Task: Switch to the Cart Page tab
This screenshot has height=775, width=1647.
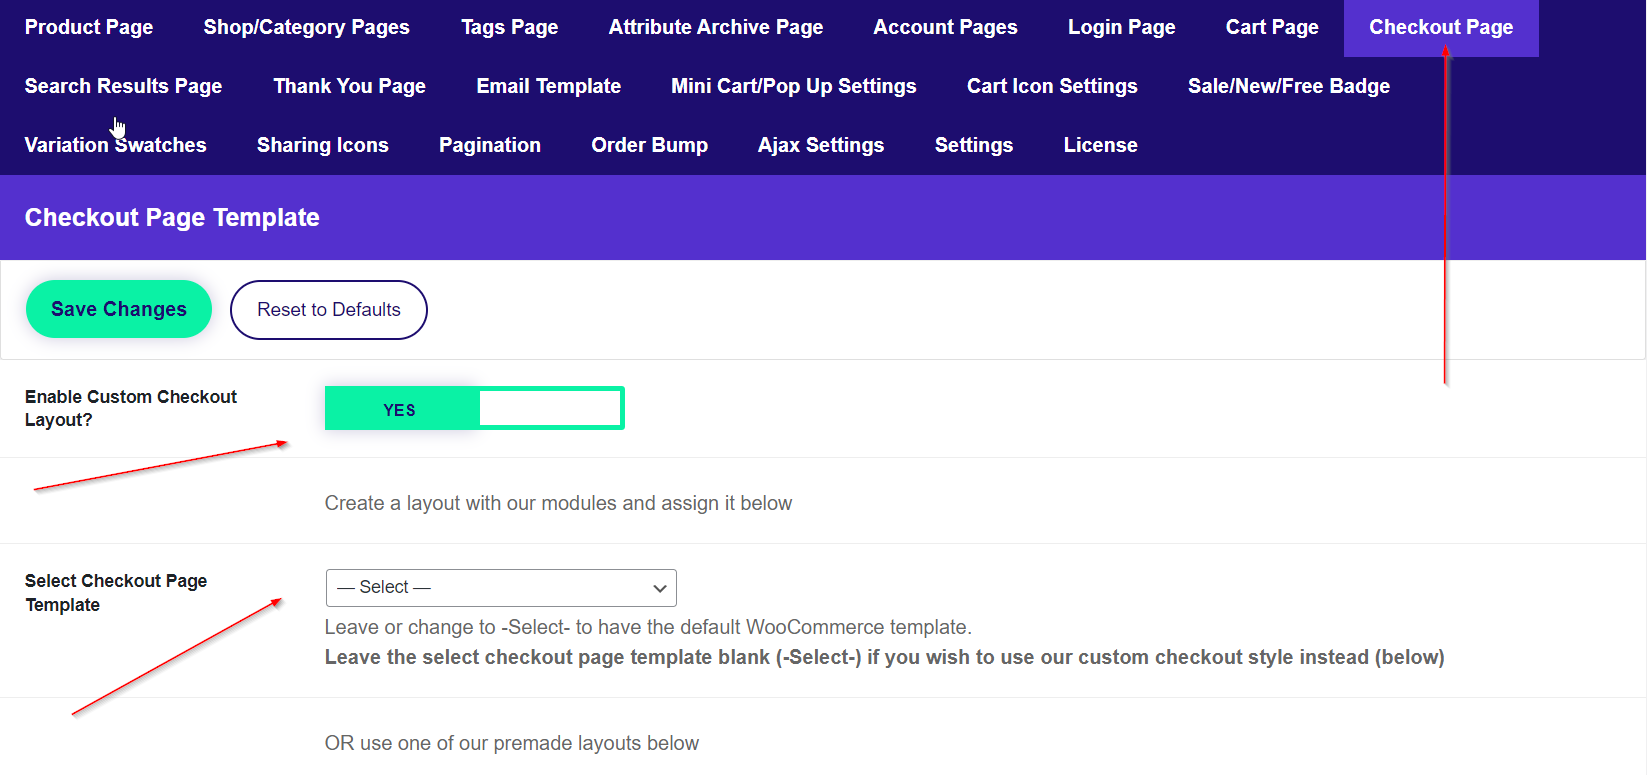Action: tap(1272, 28)
